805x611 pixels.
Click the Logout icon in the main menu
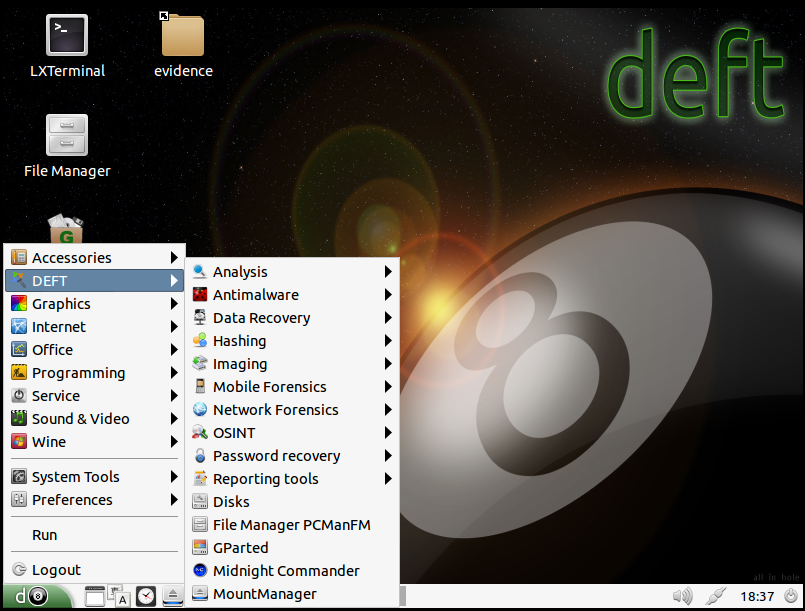click(x=19, y=569)
